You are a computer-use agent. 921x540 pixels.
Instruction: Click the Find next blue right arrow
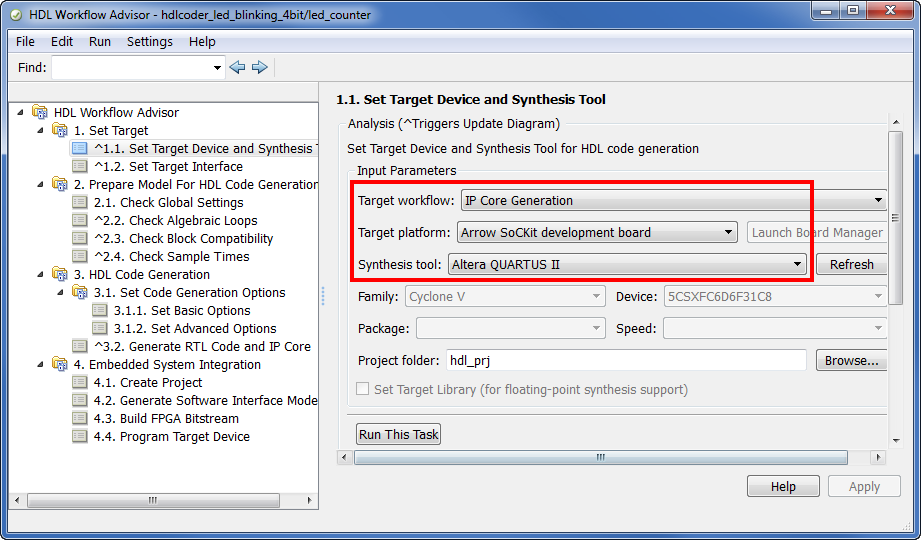coord(260,67)
